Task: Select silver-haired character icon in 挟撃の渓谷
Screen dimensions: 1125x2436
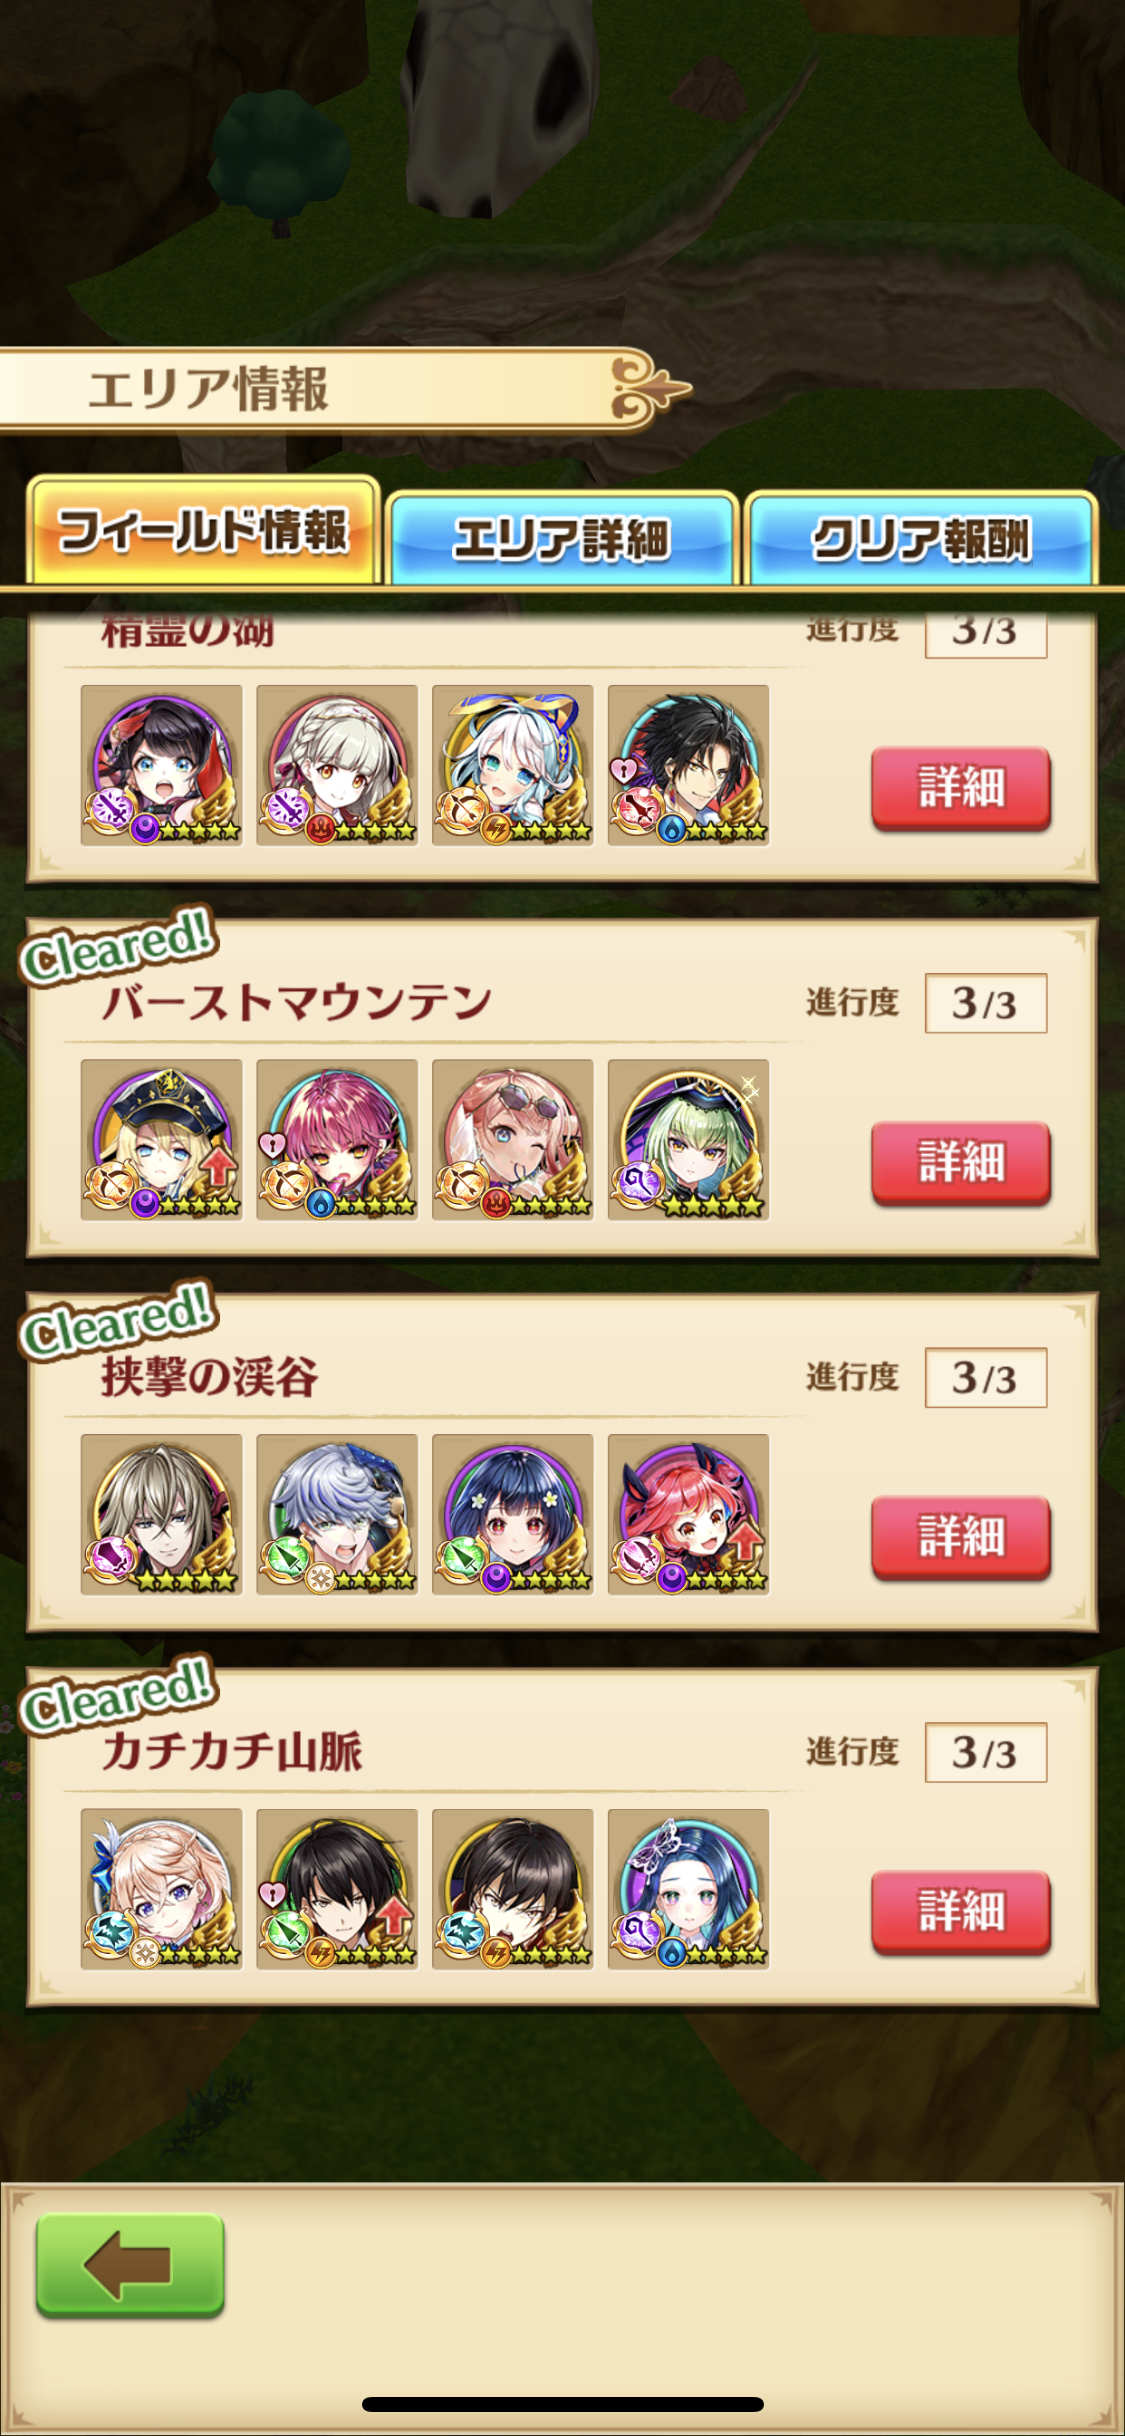Action: pyautogui.click(x=337, y=1514)
